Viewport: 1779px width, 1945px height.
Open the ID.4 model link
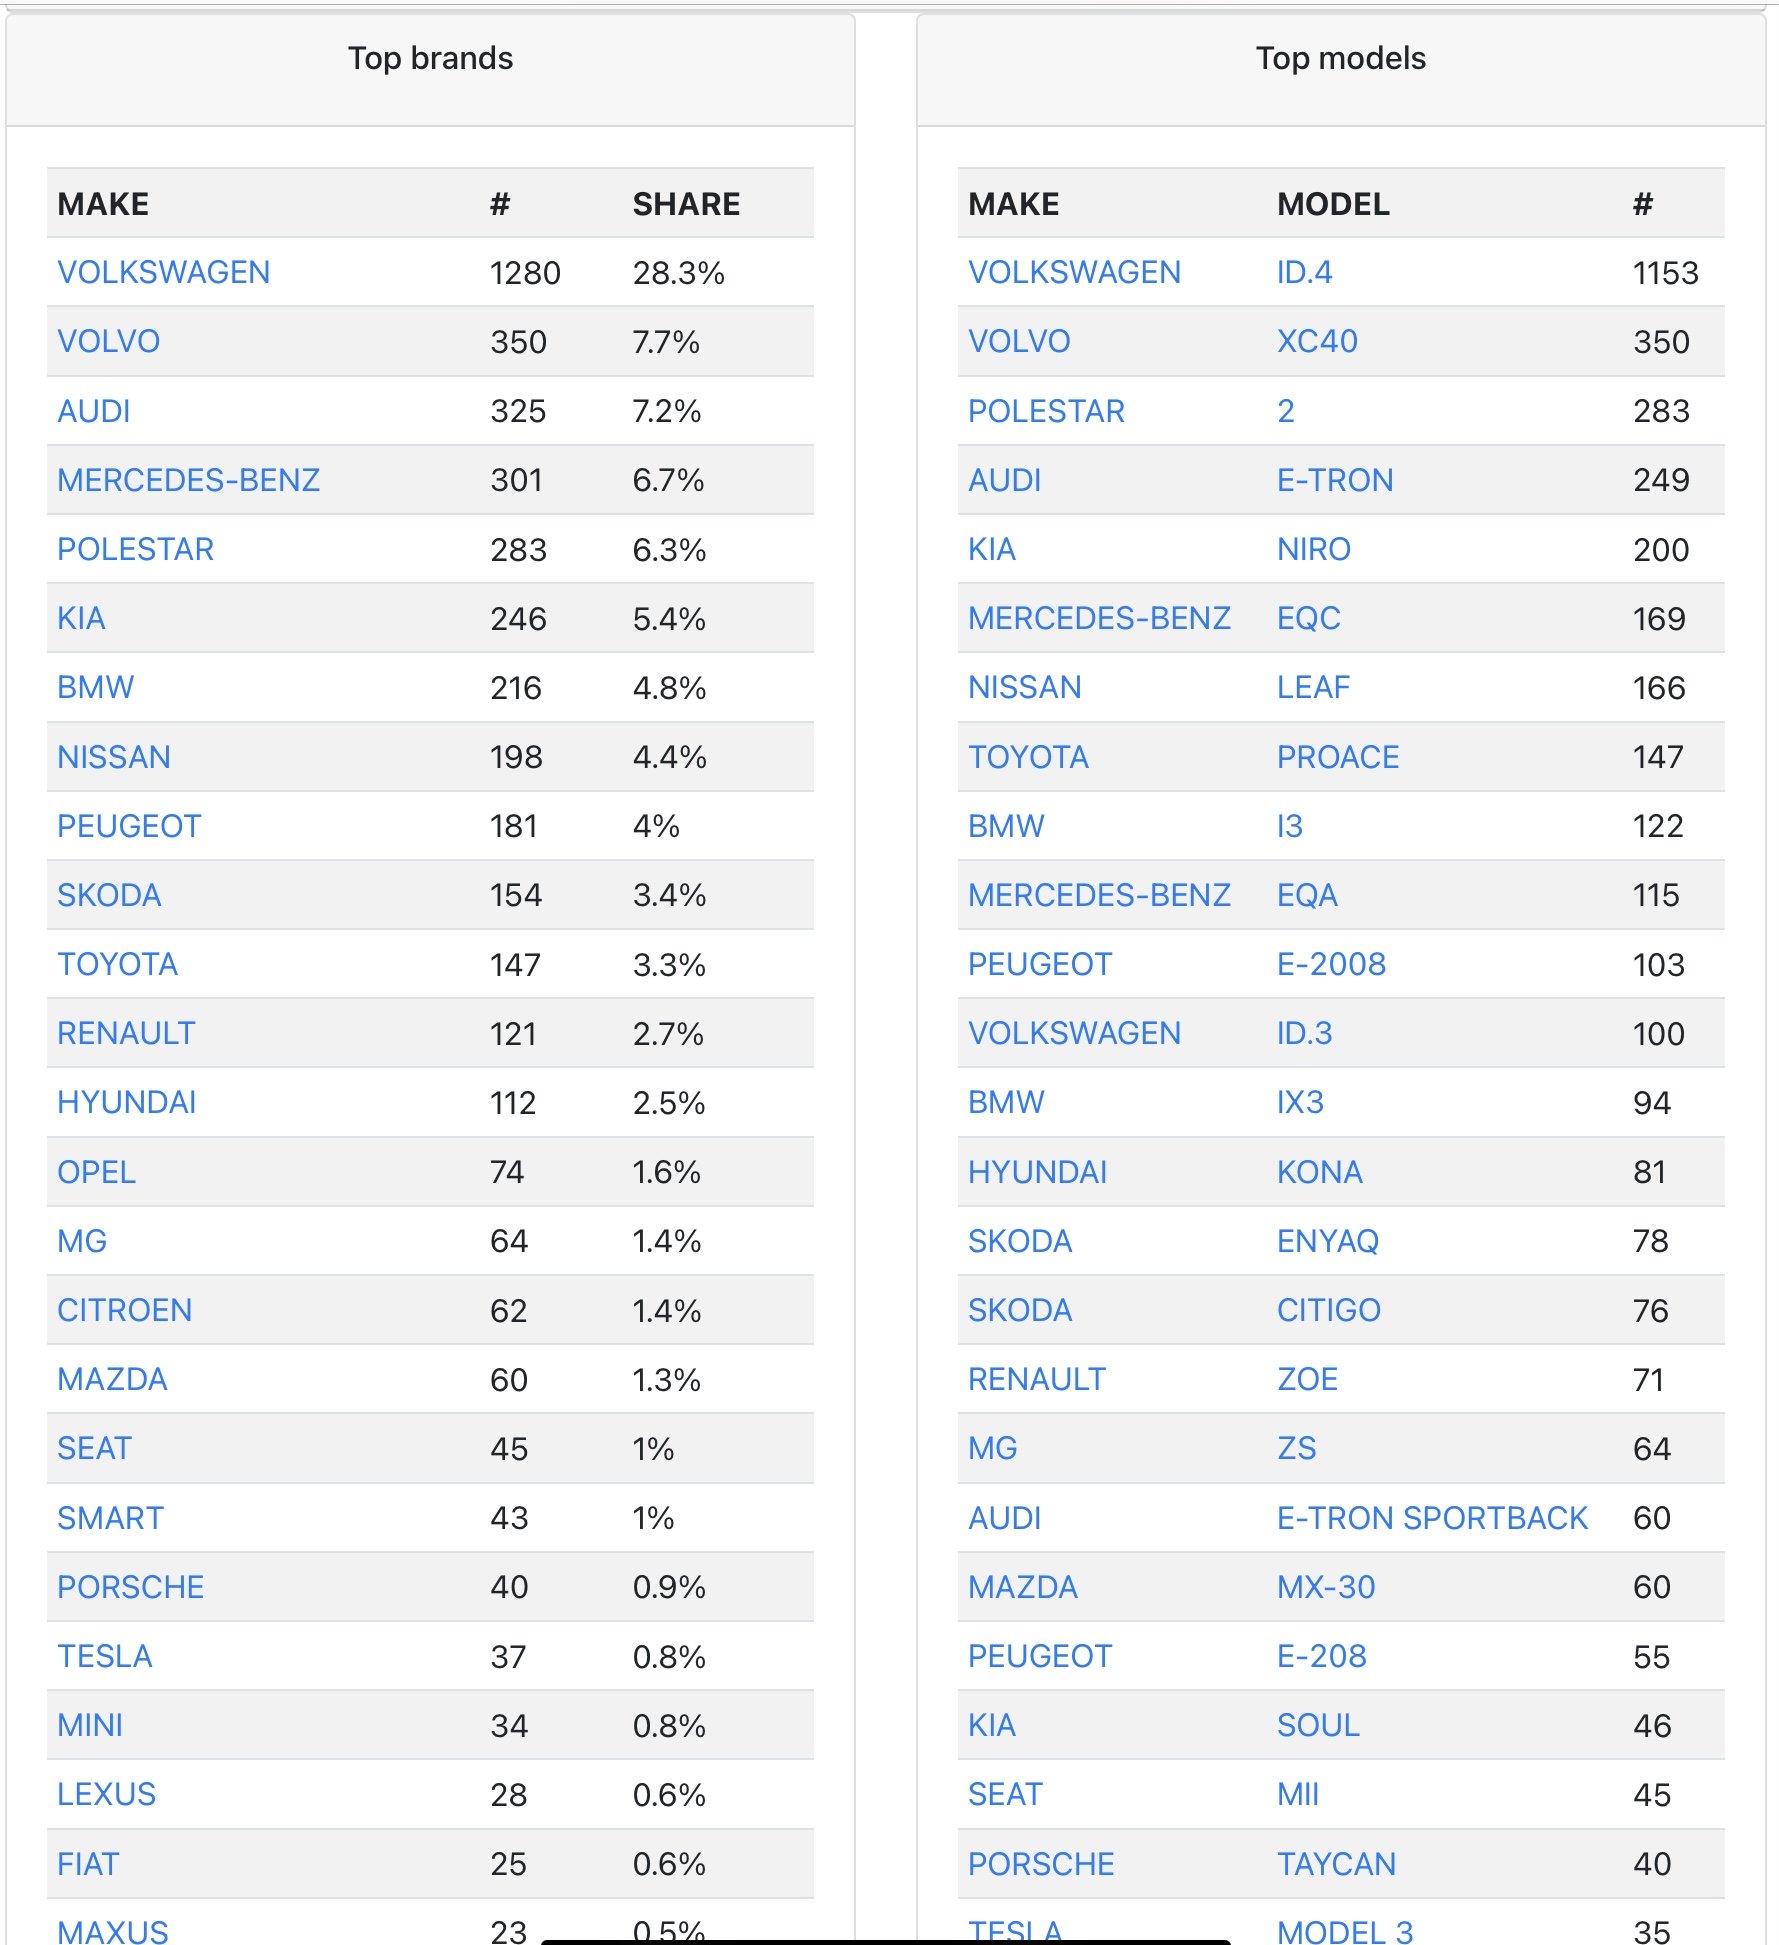point(1304,272)
